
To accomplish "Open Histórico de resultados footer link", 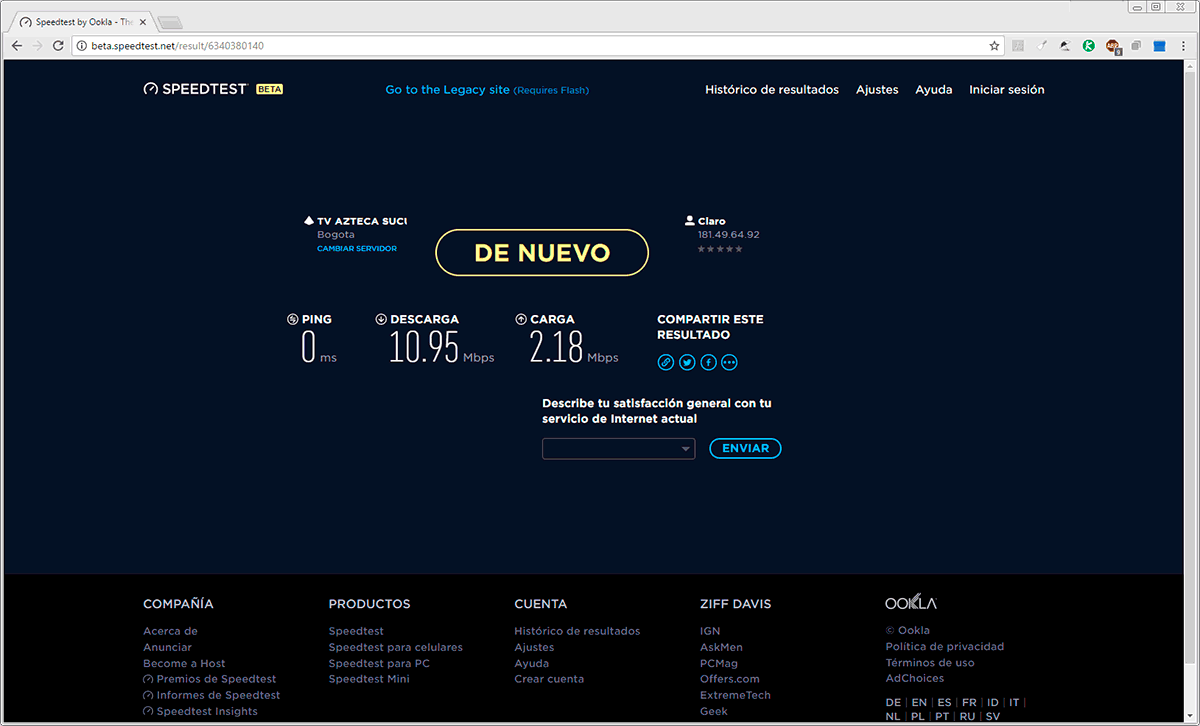I will point(577,631).
